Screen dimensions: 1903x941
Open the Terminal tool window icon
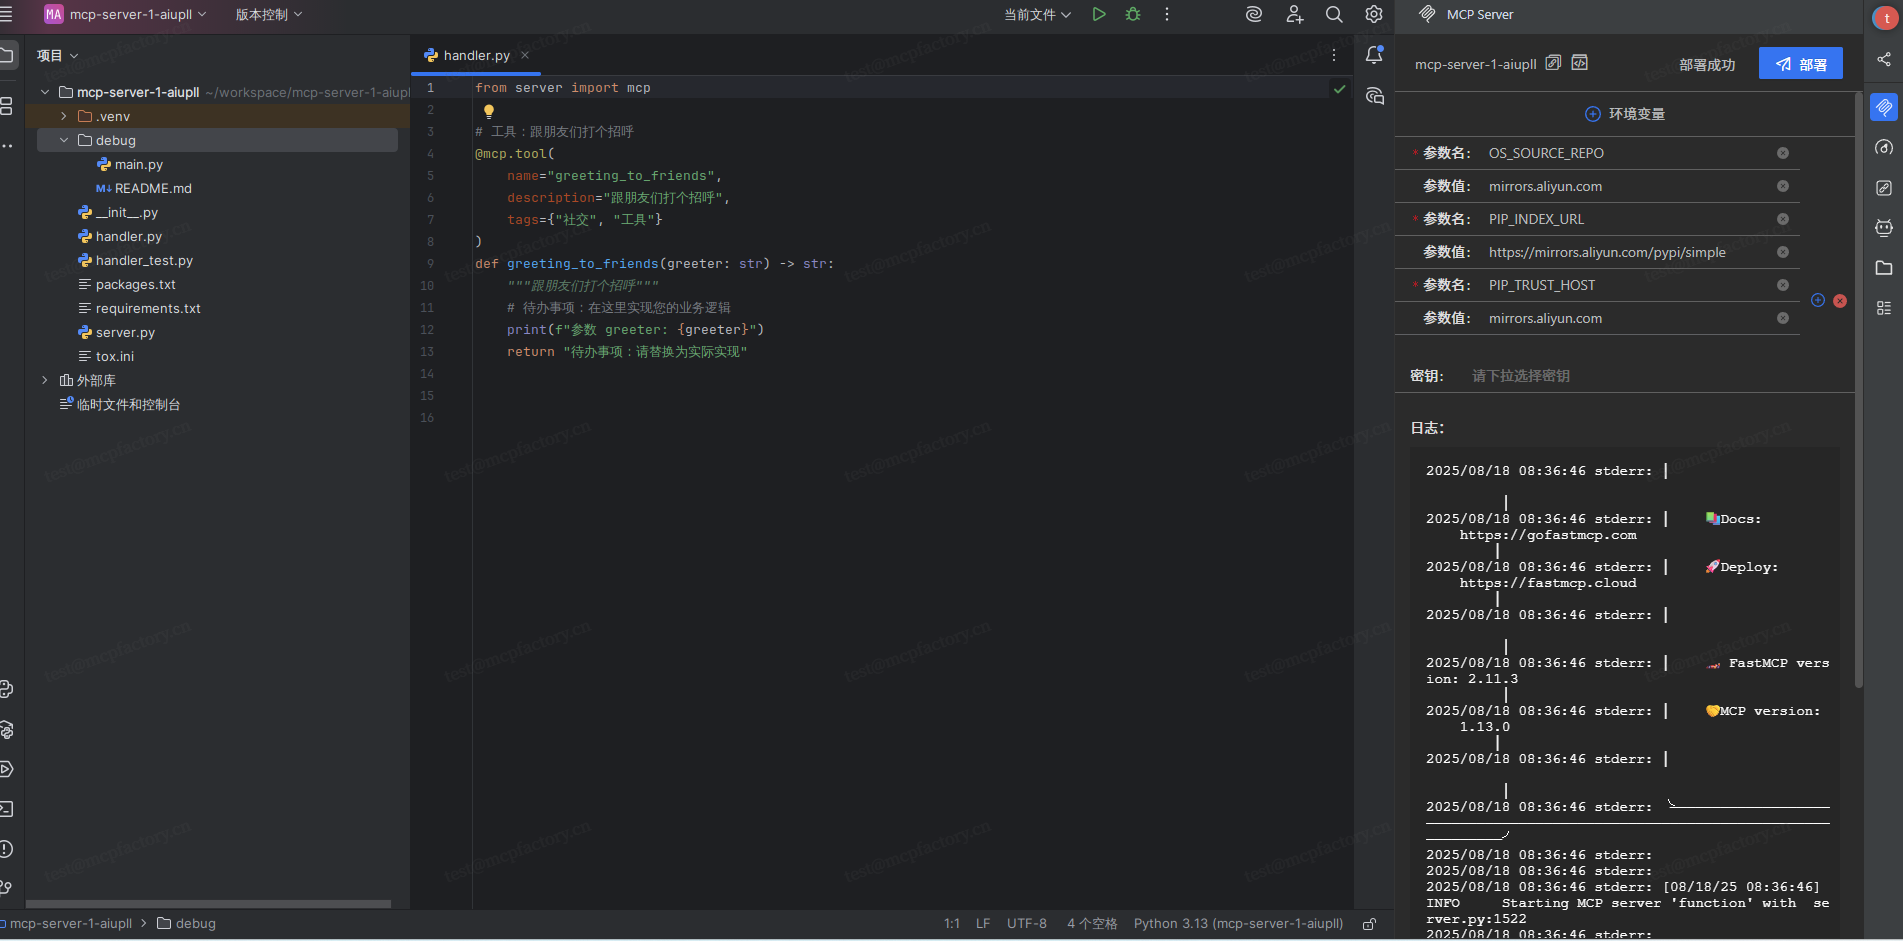tap(7, 809)
